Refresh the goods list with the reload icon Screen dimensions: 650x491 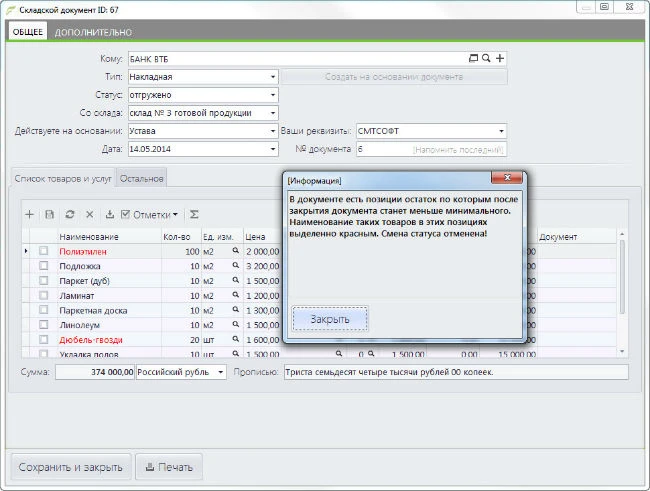coord(69,214)
